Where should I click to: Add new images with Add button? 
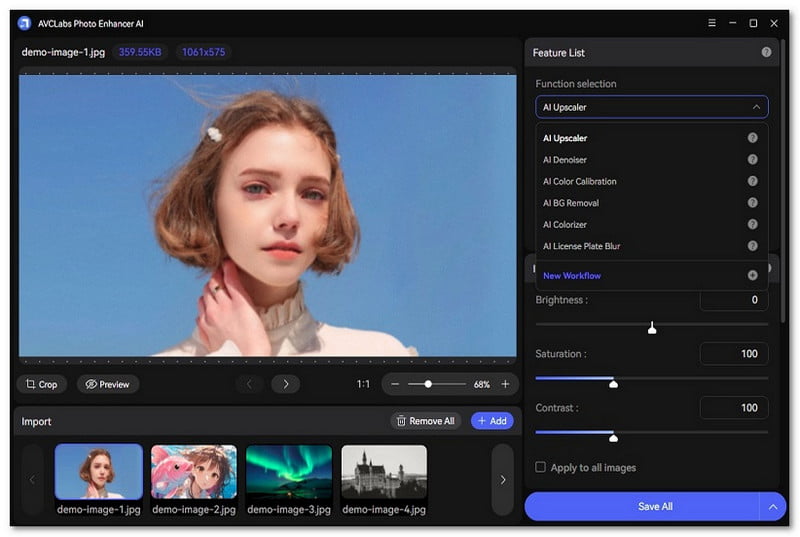coord(492,421)
